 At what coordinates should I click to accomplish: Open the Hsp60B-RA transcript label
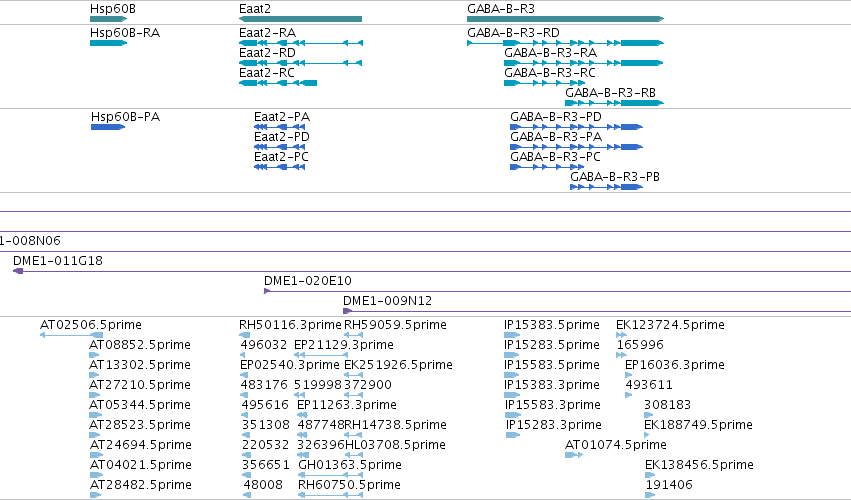tap(125, 33)
